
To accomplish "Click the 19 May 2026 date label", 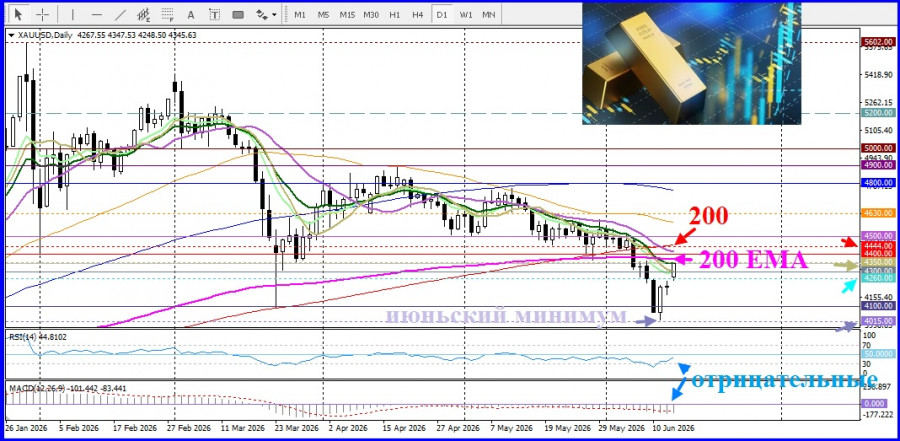I will [567, 429].
